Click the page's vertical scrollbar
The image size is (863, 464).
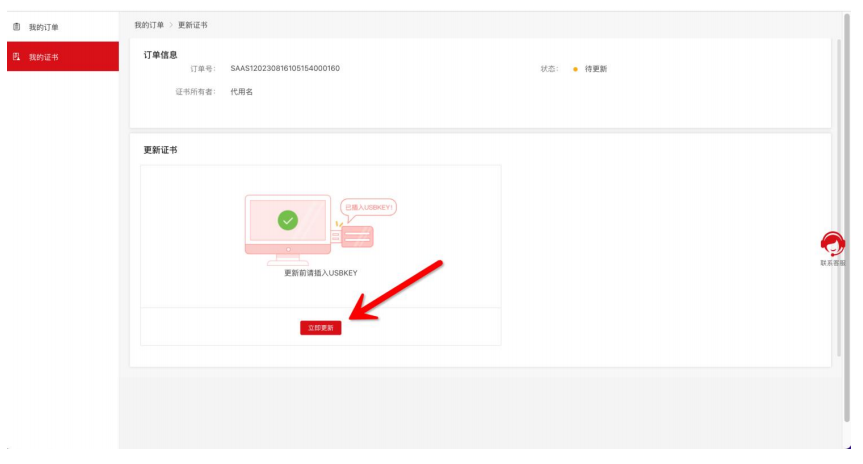pyautogui.click(x=838, y=200)
